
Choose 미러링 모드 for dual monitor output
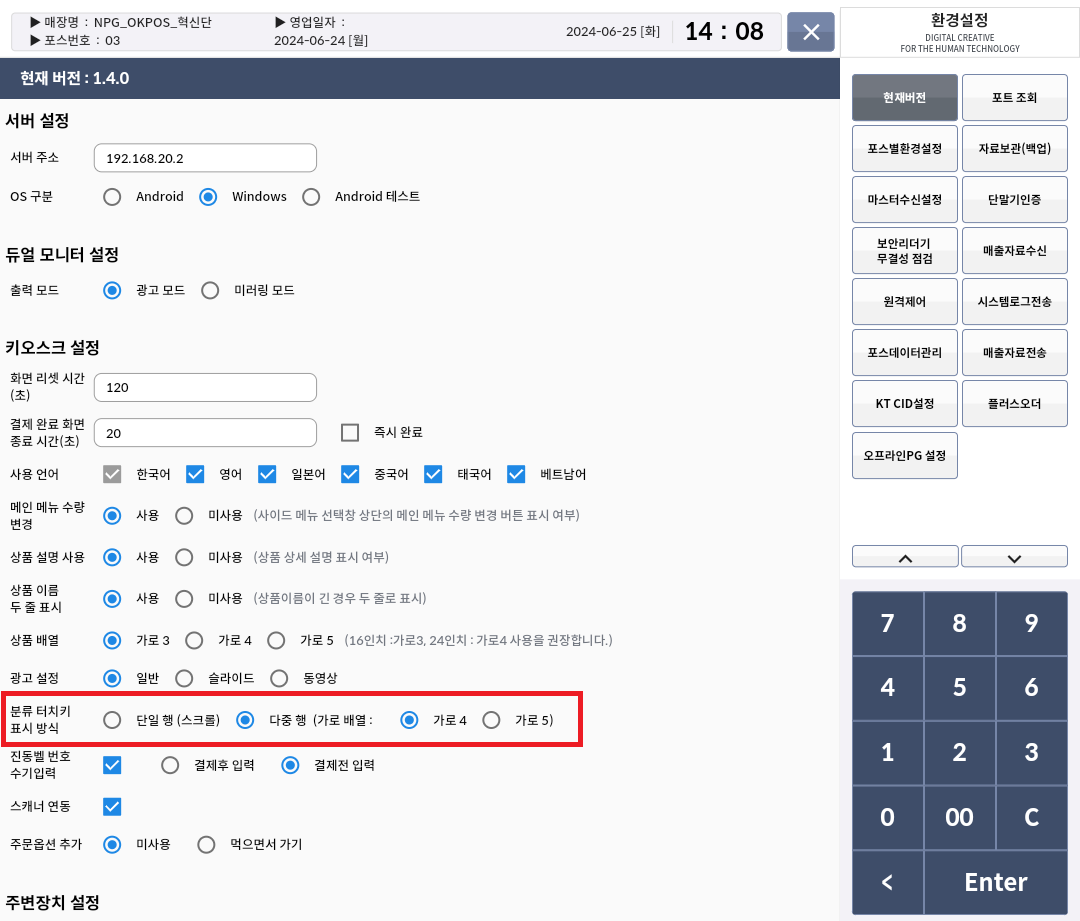coord(210,291)
